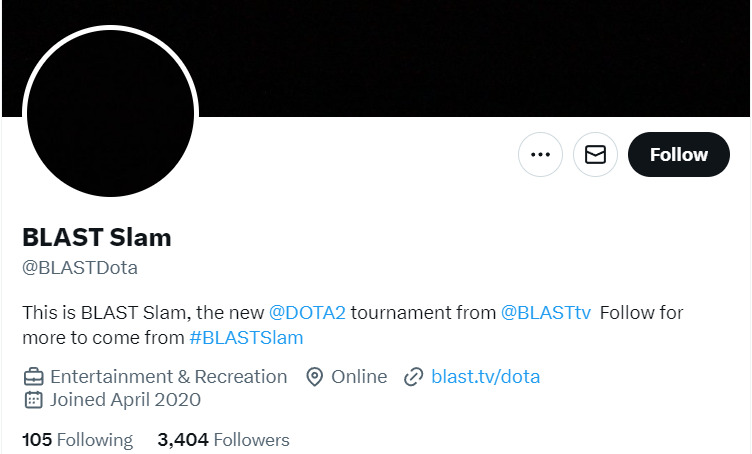Viewport: 752px width, 454px height.
Task: View the 105 Following list
Action: pyautogui.click(x=78, y=440)
